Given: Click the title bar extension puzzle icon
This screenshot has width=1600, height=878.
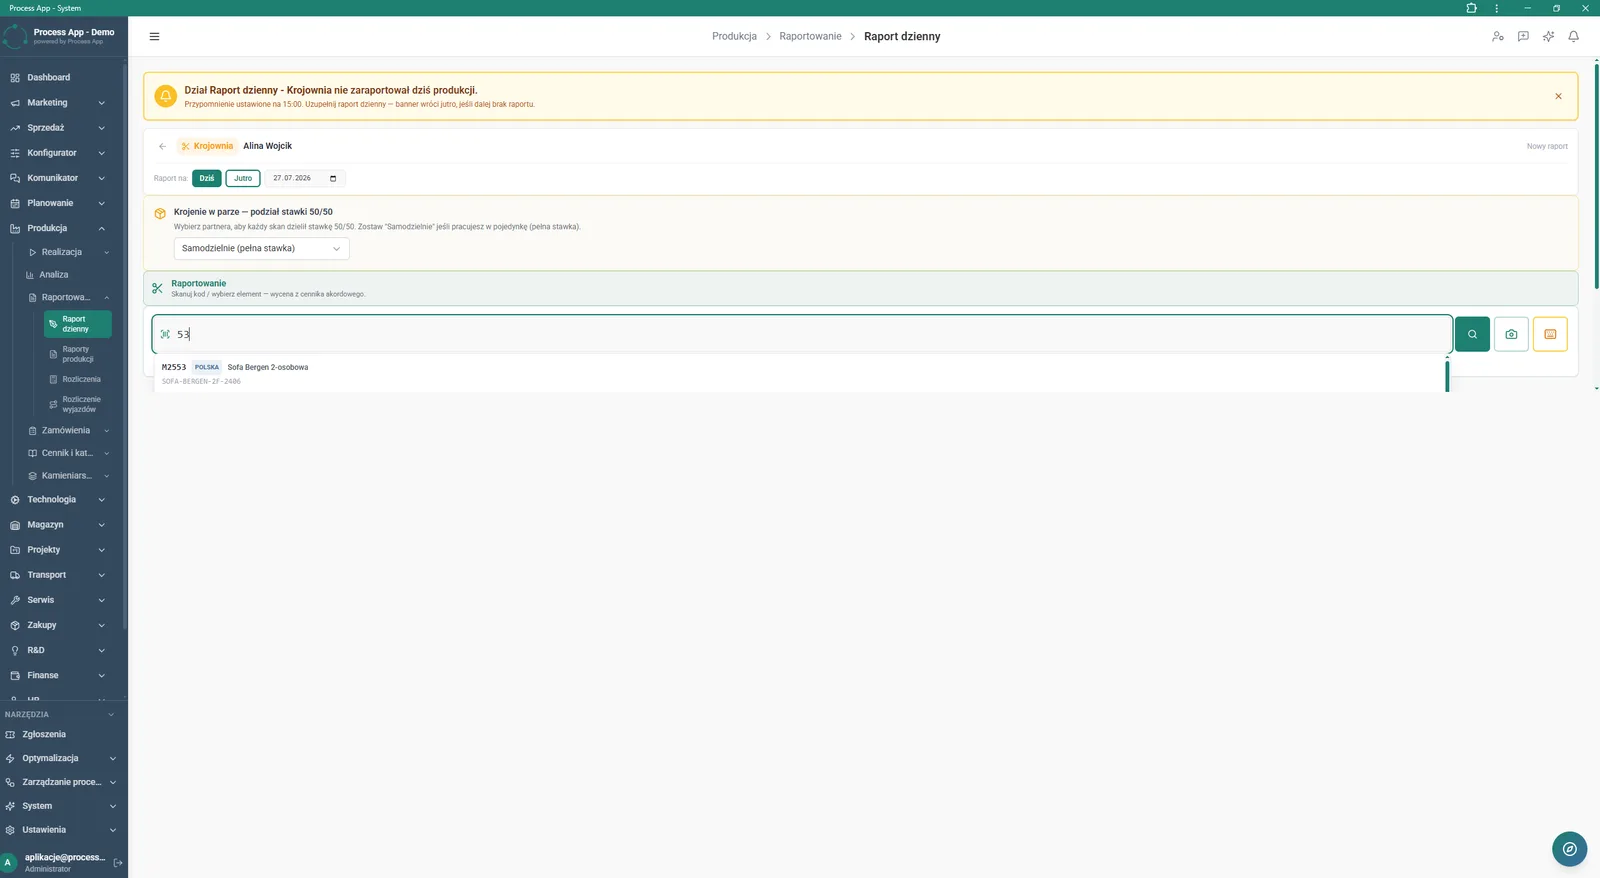Looking at the screenshot, I should point(1471,8).
